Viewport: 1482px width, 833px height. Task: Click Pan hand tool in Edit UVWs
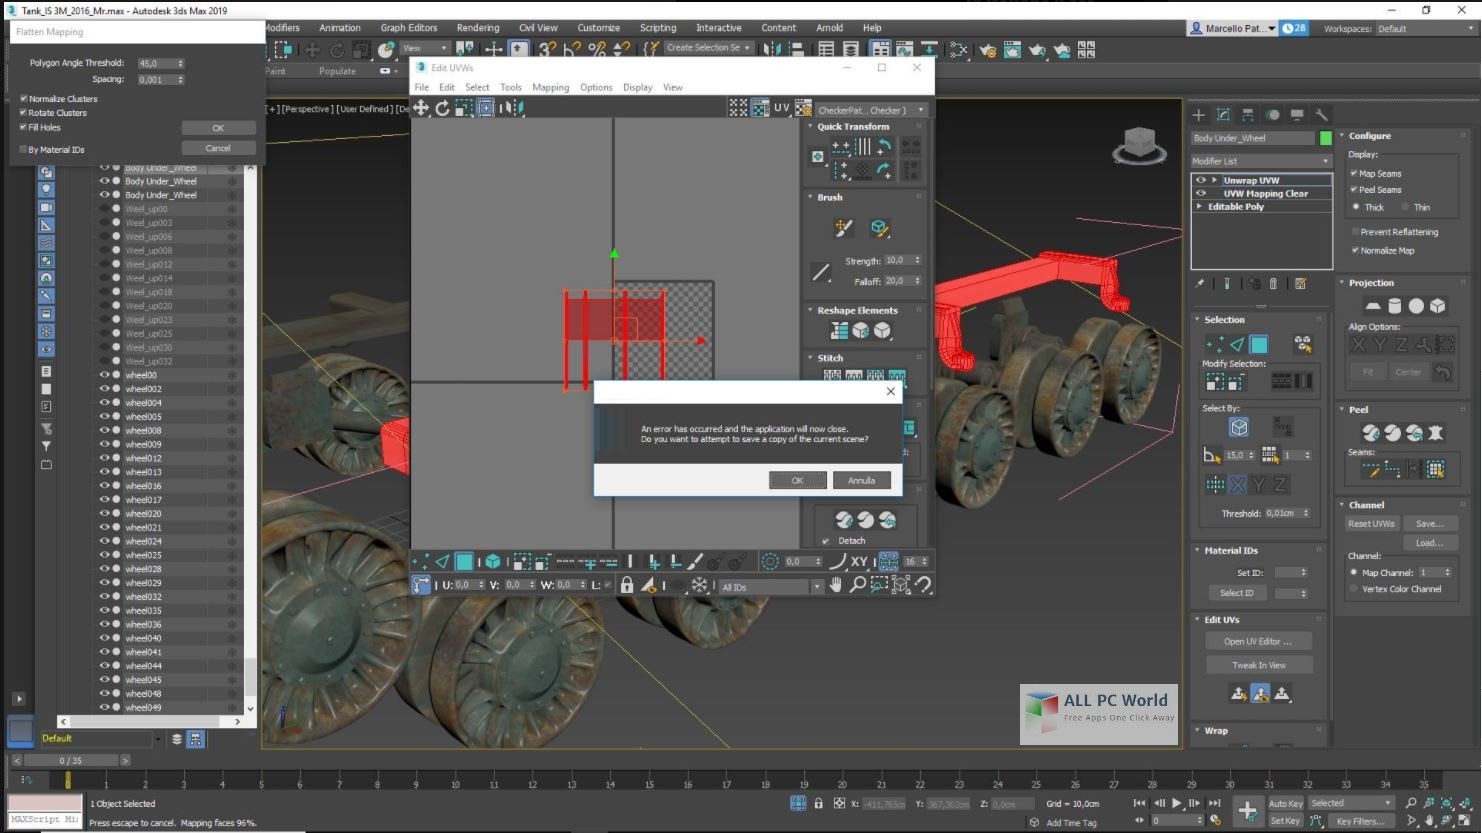(x=836, y=585)
